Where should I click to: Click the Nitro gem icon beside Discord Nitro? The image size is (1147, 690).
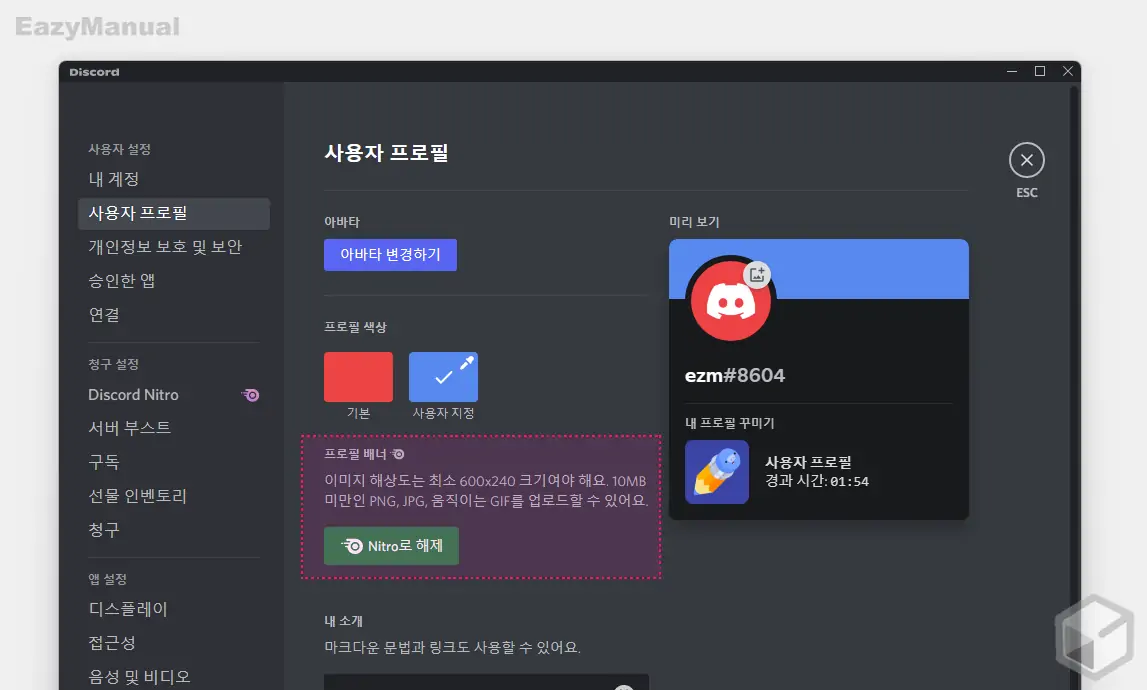[250, 395]
